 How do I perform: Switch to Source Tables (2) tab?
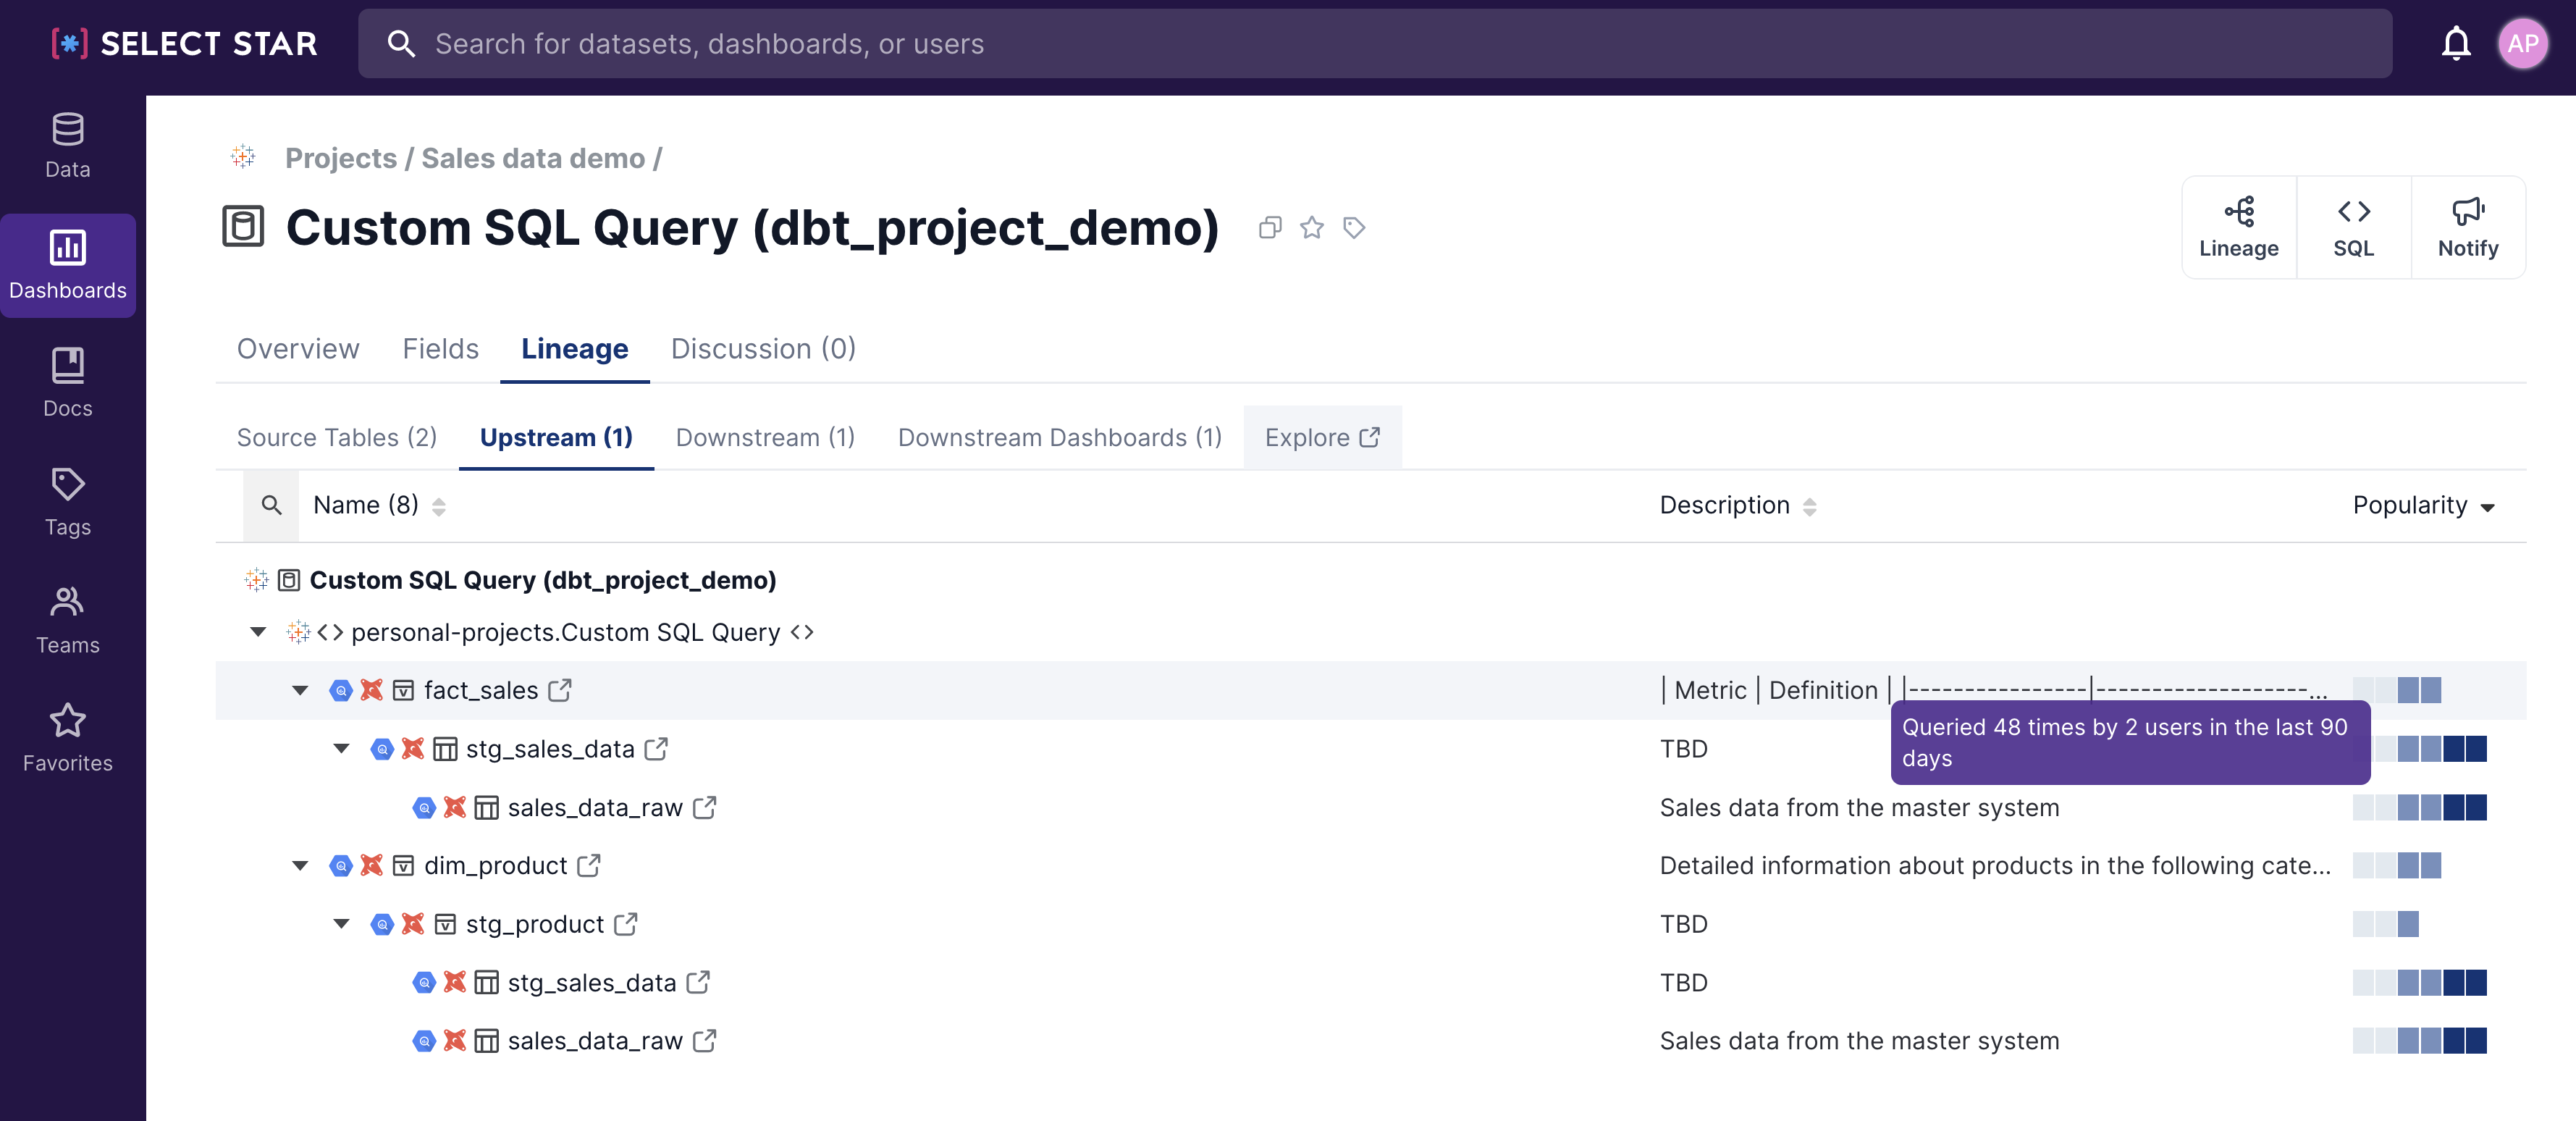point(337,437)
